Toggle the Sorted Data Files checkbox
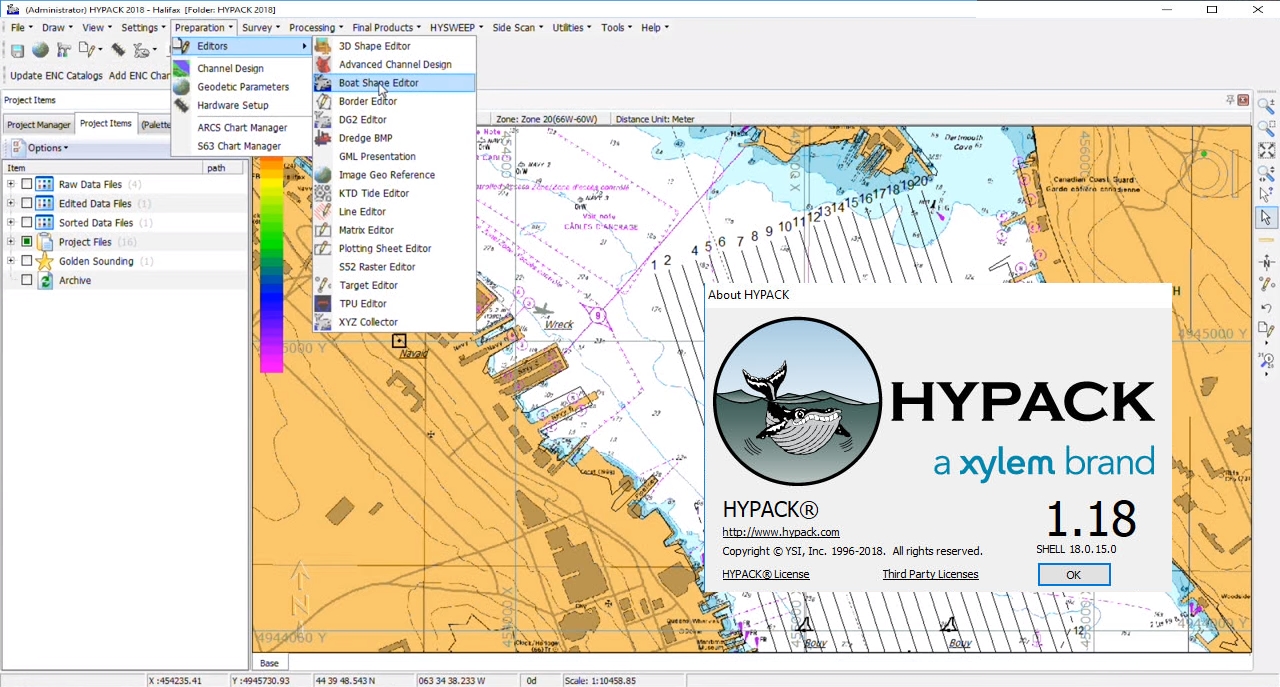 pos(27,223)
